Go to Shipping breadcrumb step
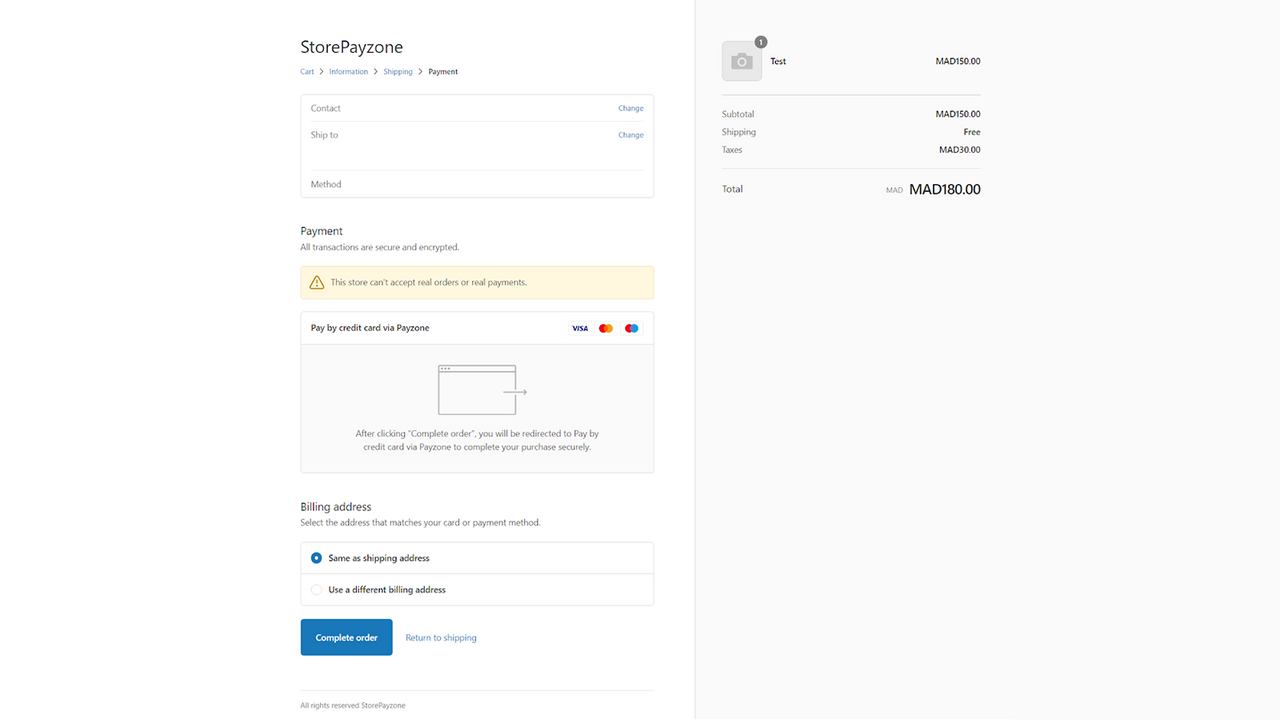 pos(398,72)
